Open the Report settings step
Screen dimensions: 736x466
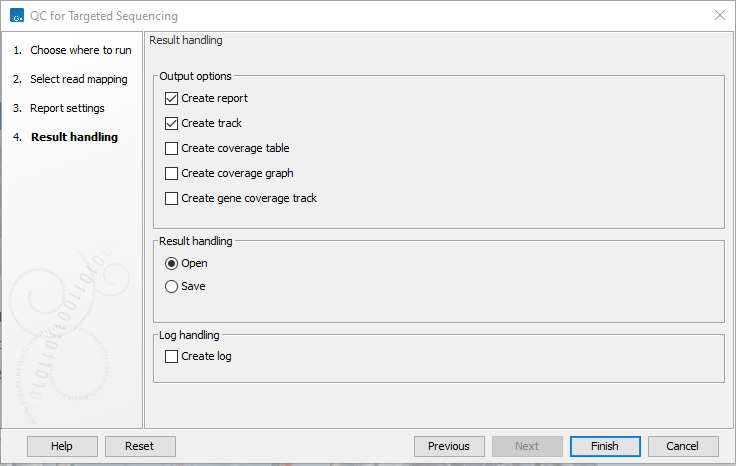[67, 108]
